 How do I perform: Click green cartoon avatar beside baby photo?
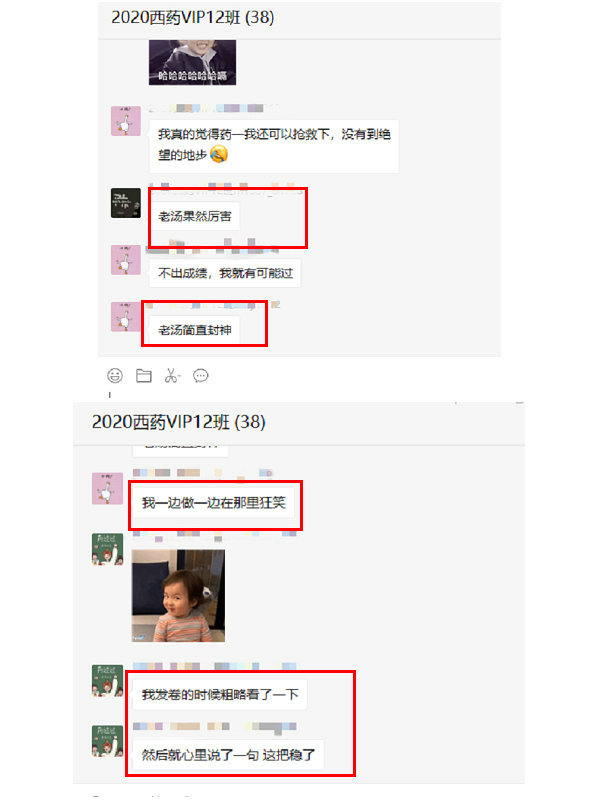[x=108, y=549]
